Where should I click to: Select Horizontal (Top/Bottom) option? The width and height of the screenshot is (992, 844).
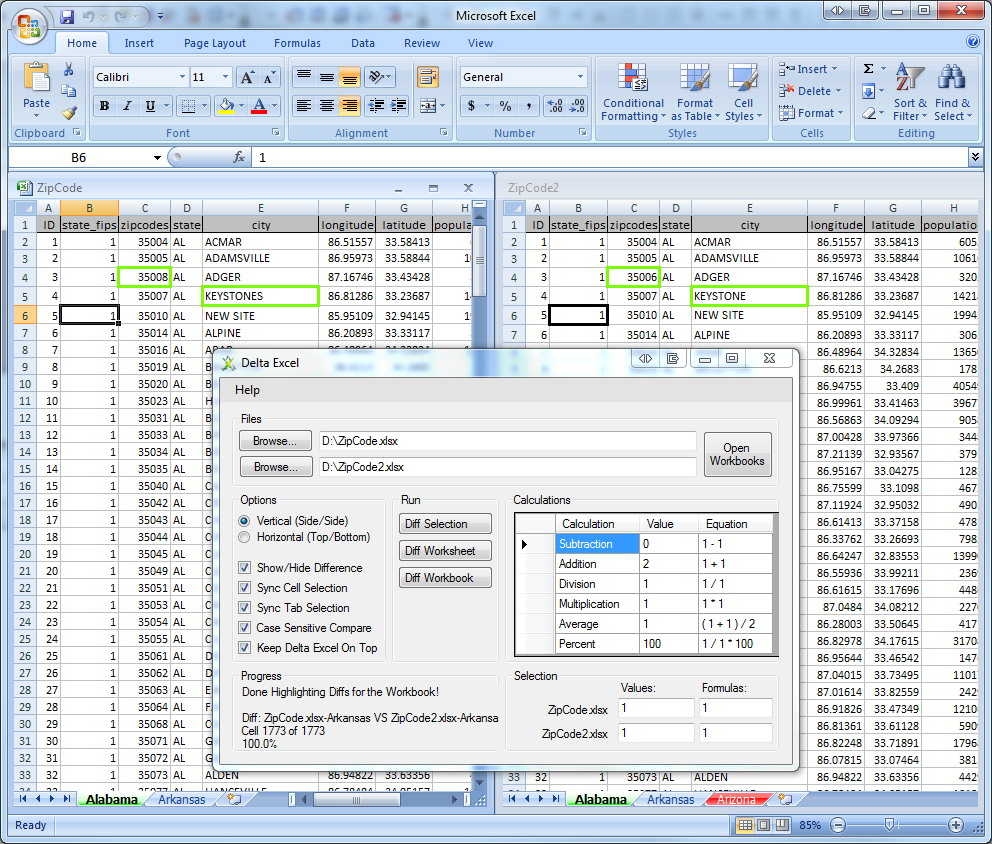tap(306, 537)
